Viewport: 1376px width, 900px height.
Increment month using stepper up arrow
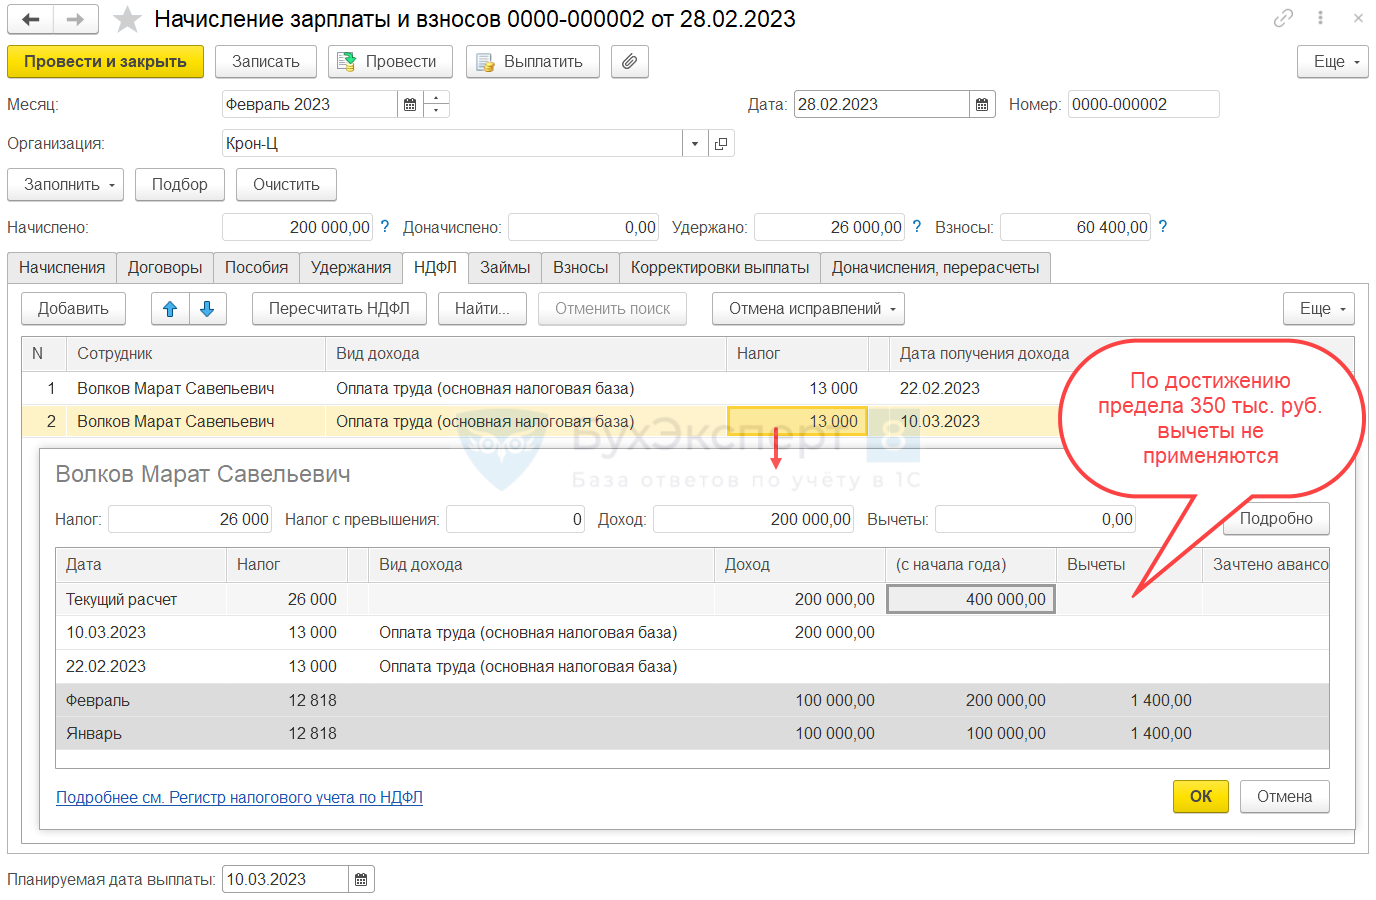[437, 98]
